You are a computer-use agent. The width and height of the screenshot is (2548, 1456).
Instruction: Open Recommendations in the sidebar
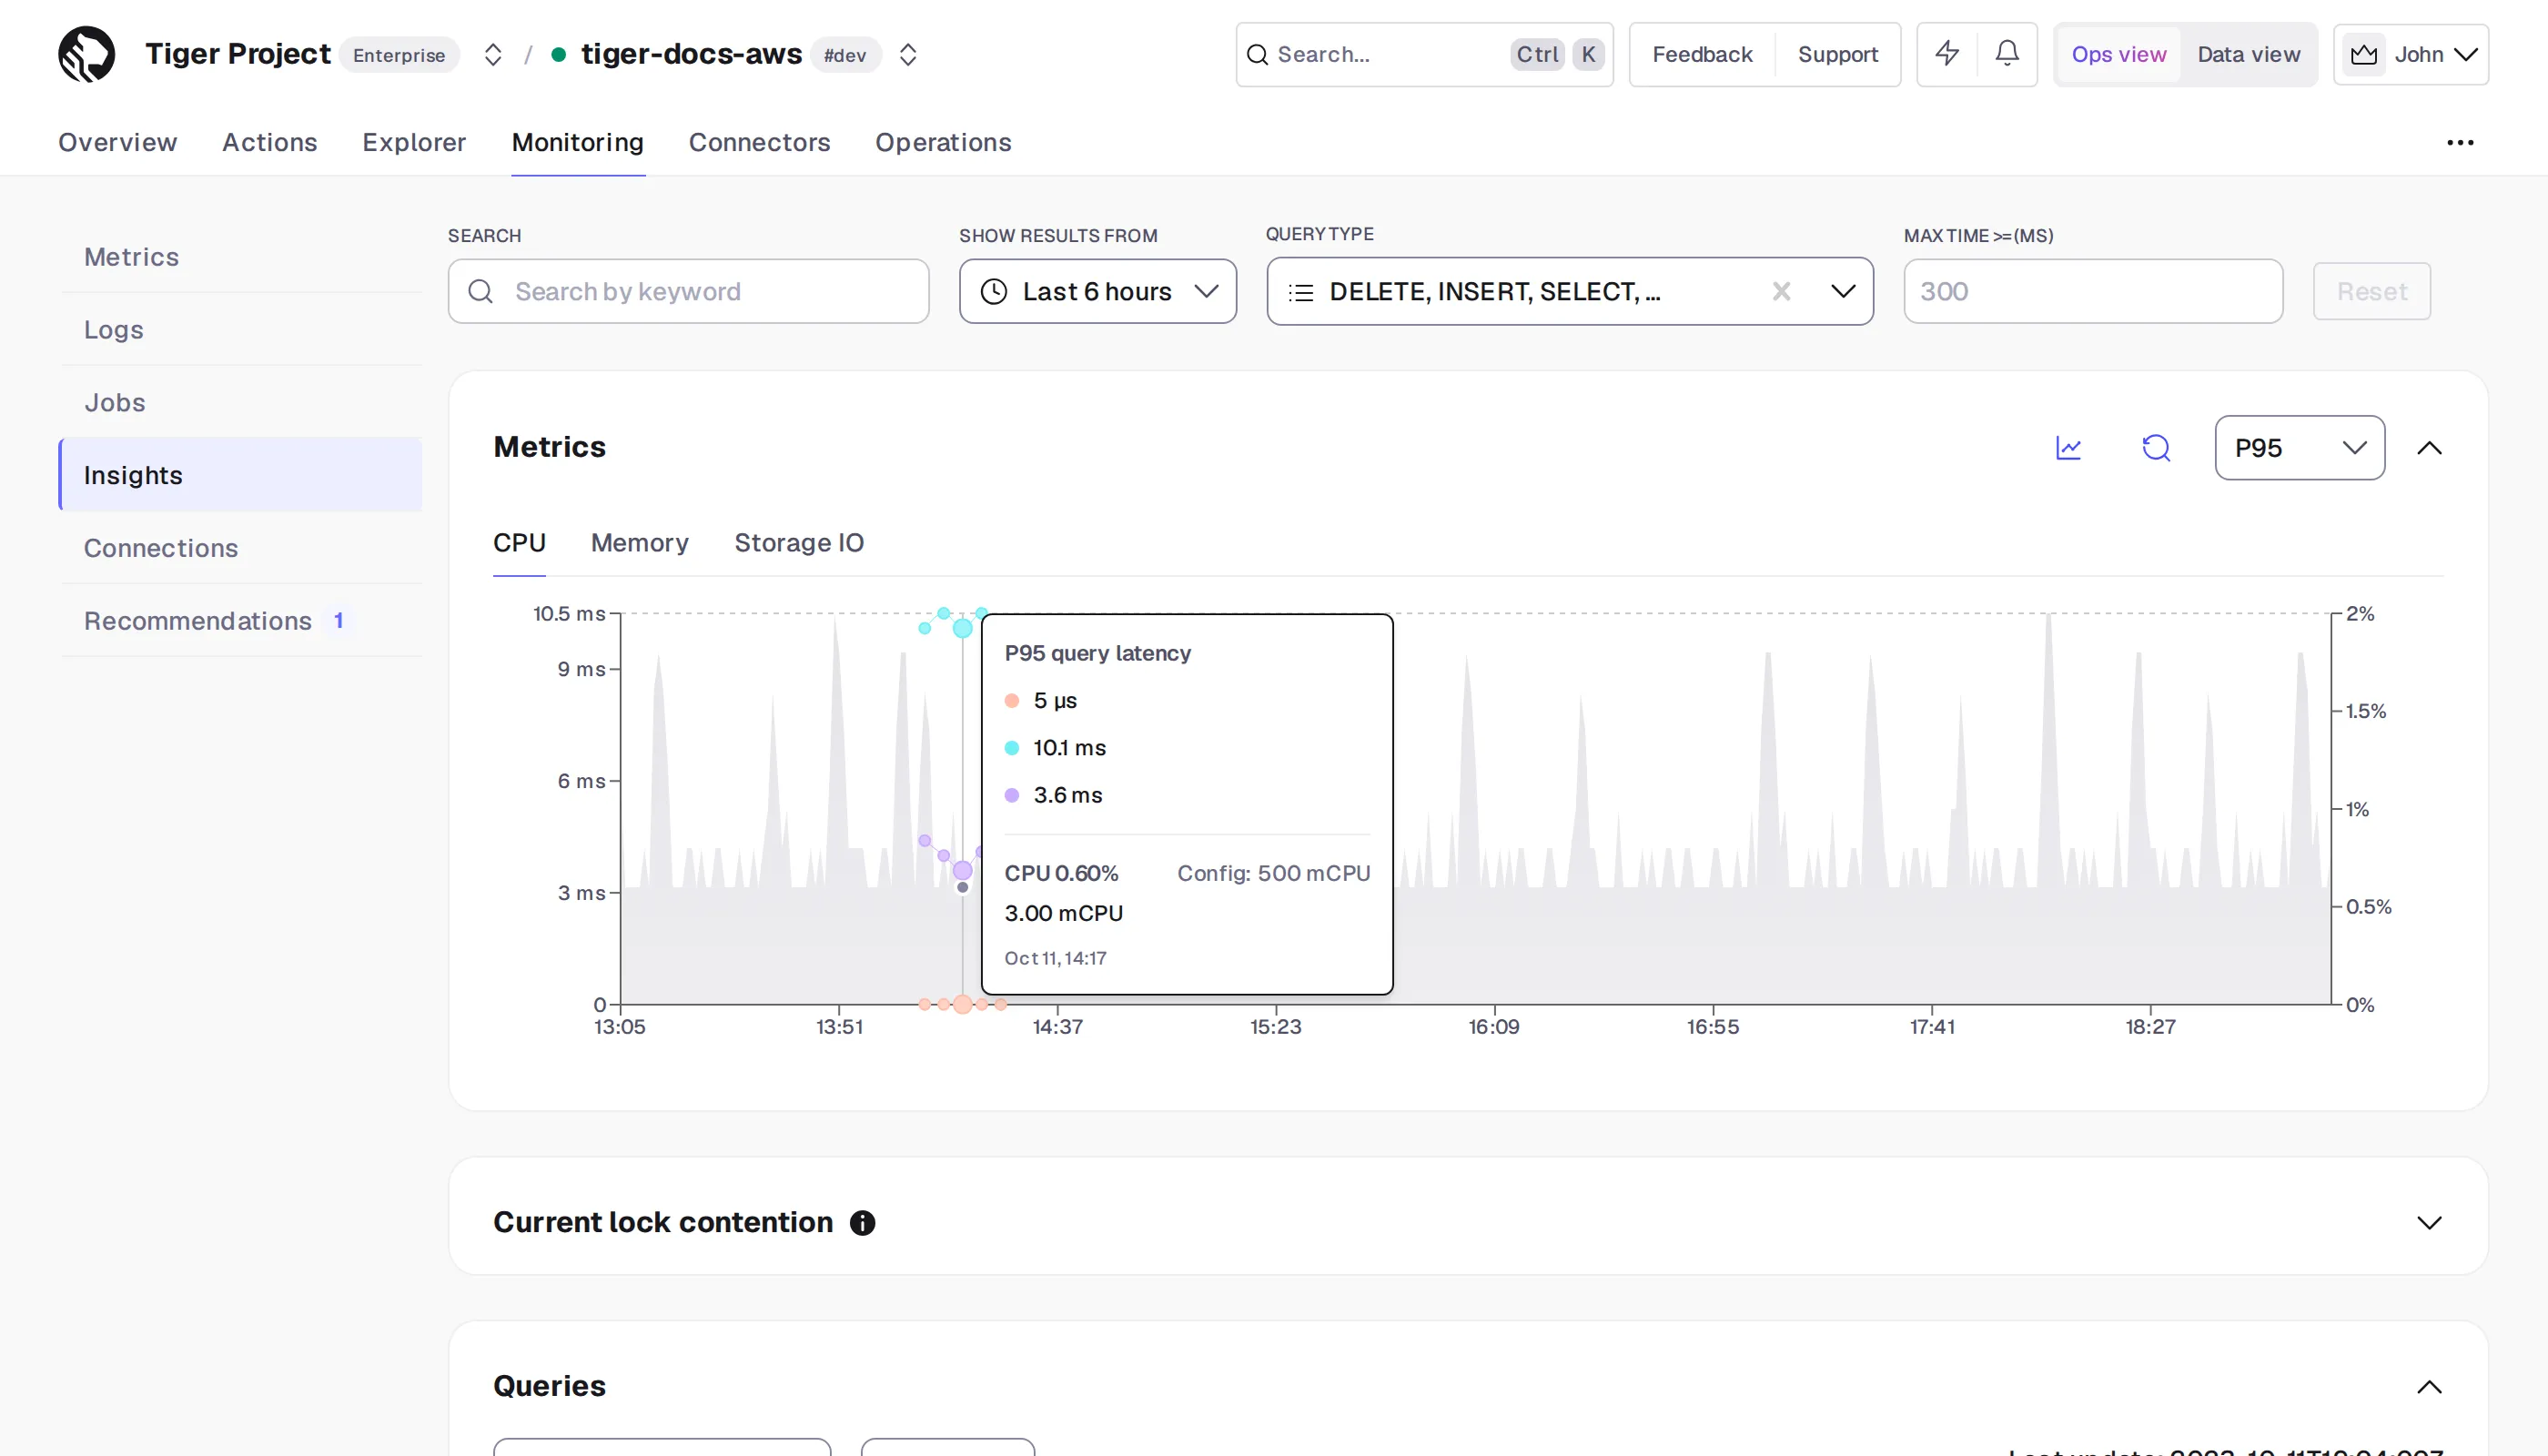[x=241, y=621]
